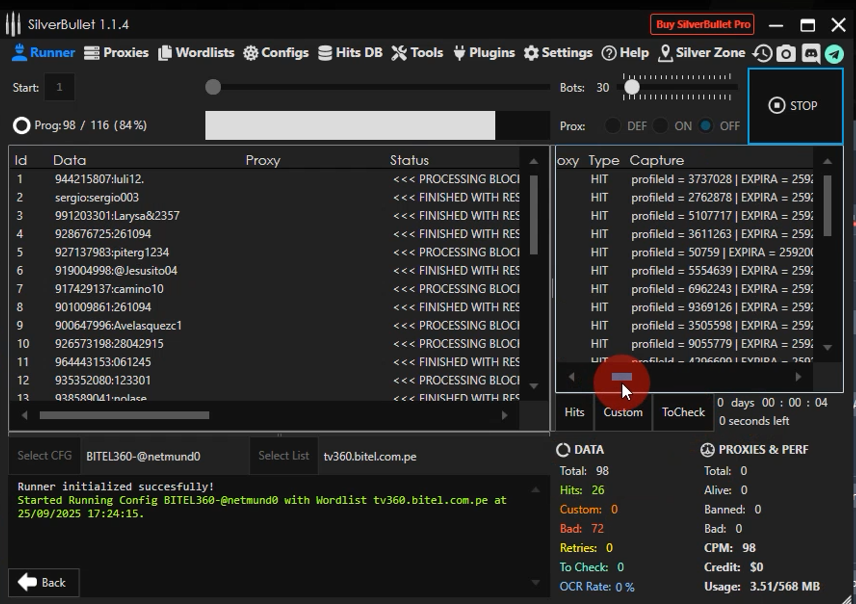The image size is (856, 604).
Task: Click the camera screenshot icon
Action: click(x=786, y=54)
